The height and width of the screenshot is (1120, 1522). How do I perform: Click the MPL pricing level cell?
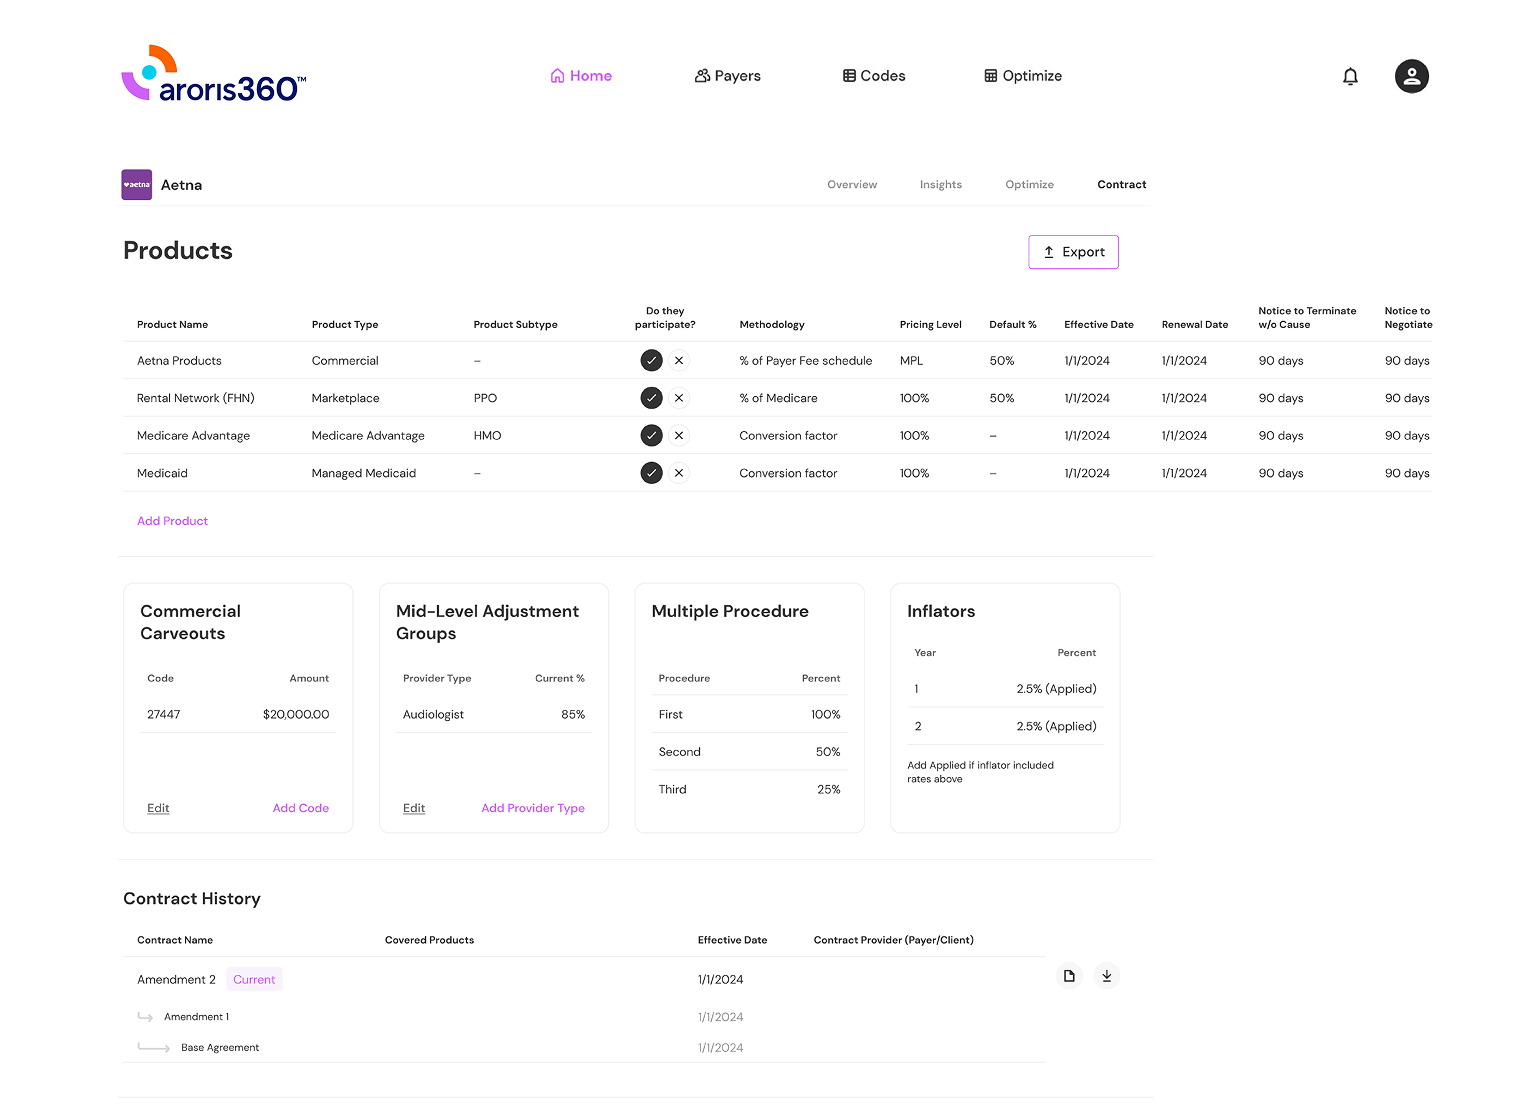click(x=911, y=361)
